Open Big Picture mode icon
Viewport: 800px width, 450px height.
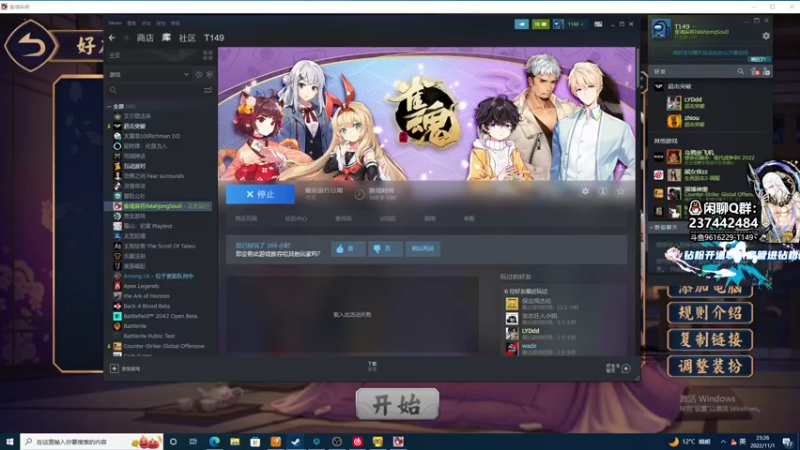(x=598, y=24)
